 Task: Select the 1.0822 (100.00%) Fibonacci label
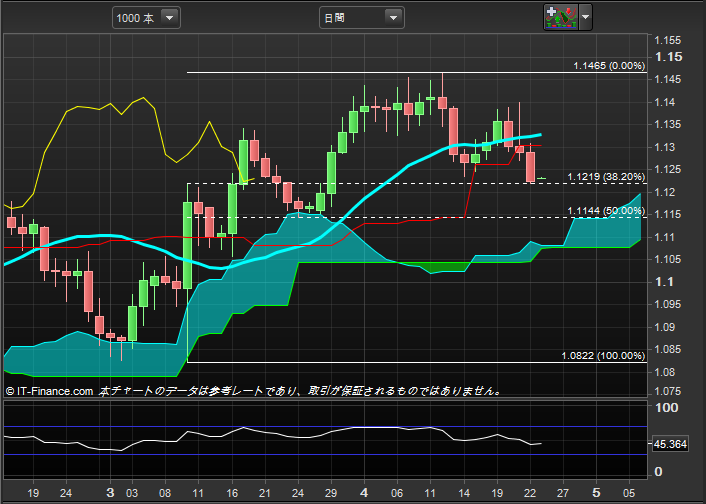603,356
